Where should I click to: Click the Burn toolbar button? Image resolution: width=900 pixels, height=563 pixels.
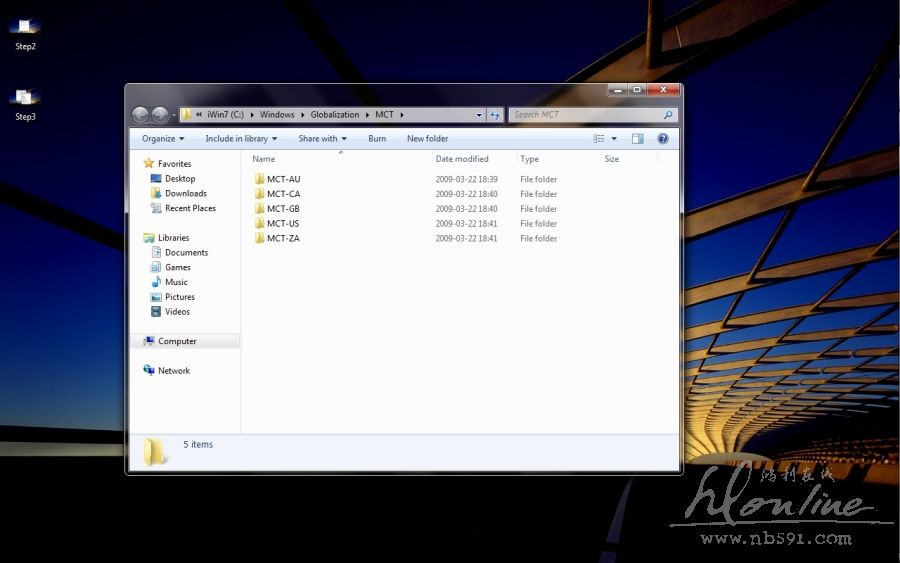point(377,139)
